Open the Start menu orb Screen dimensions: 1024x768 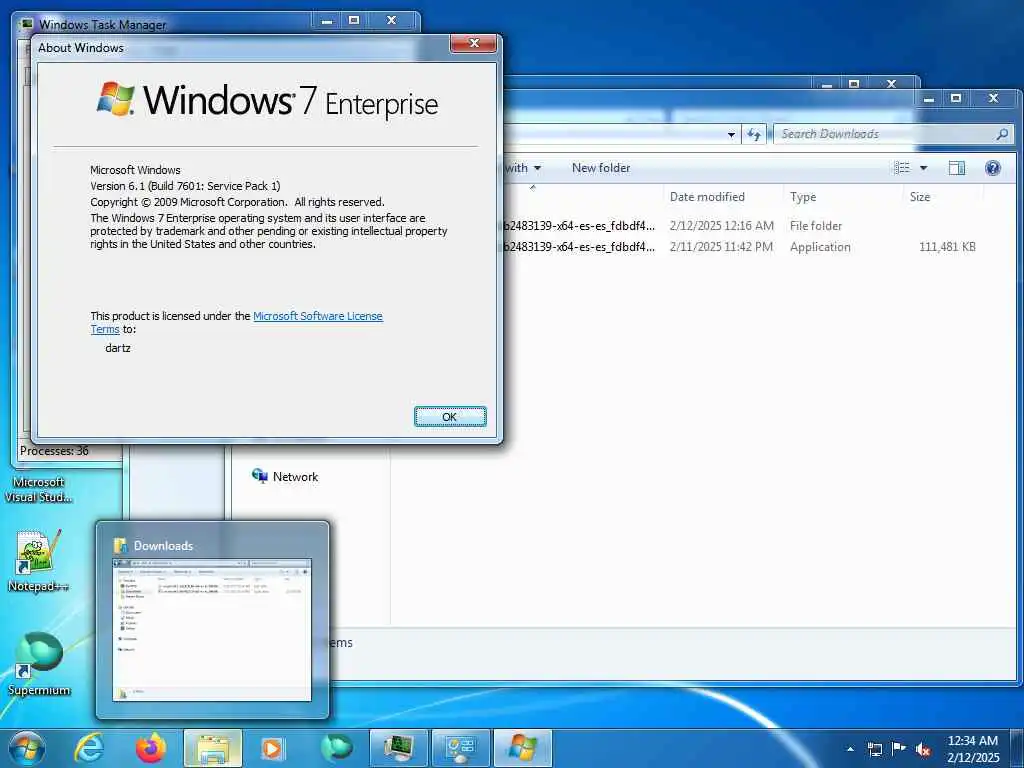(x=27, y=748)
